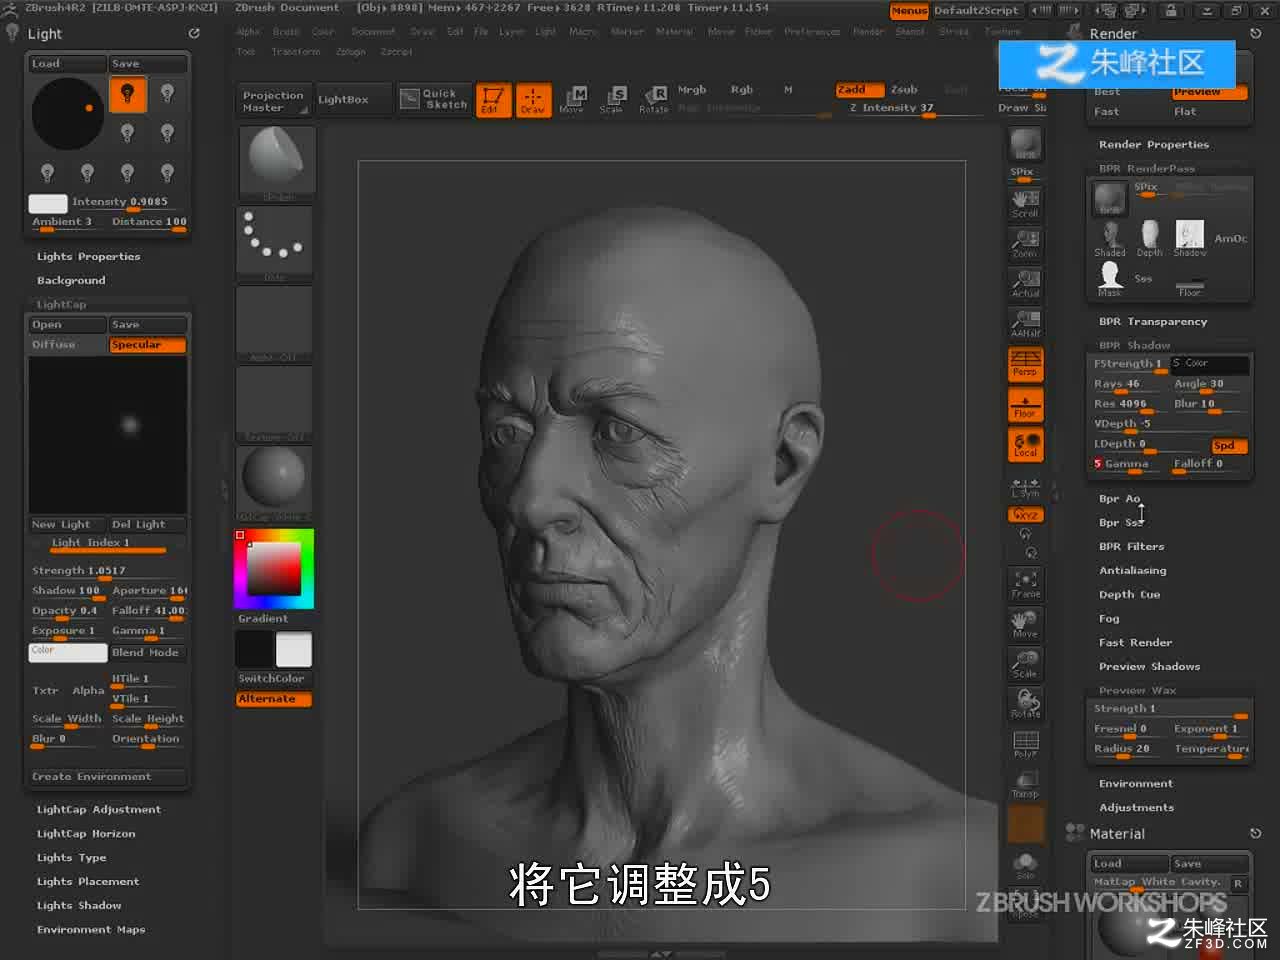The width and height of the screenshot is (1280, 960).
Task: Click the AAHalf icon
Action: [x=1025, y=324]
